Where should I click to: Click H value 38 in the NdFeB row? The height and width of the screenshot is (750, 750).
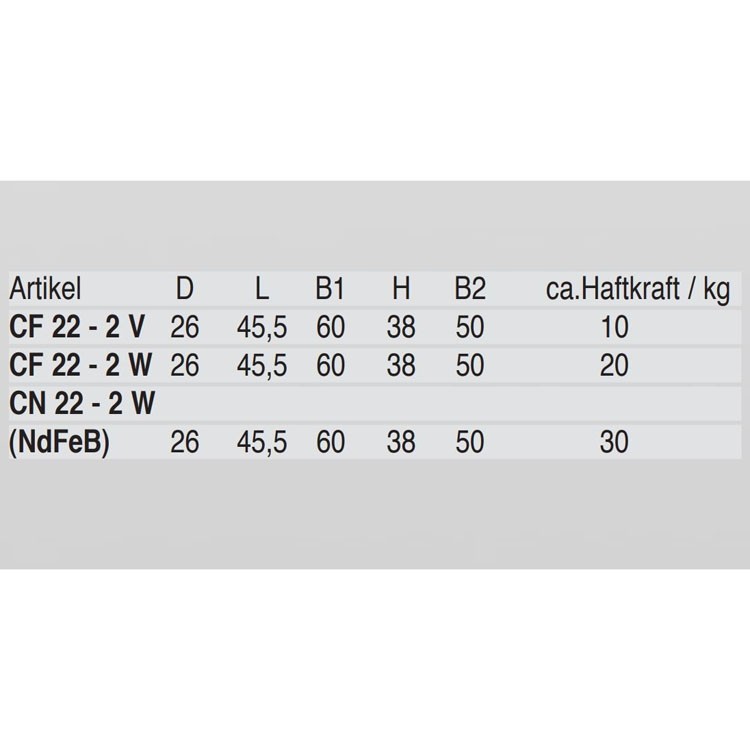click(x=401, y=442)
